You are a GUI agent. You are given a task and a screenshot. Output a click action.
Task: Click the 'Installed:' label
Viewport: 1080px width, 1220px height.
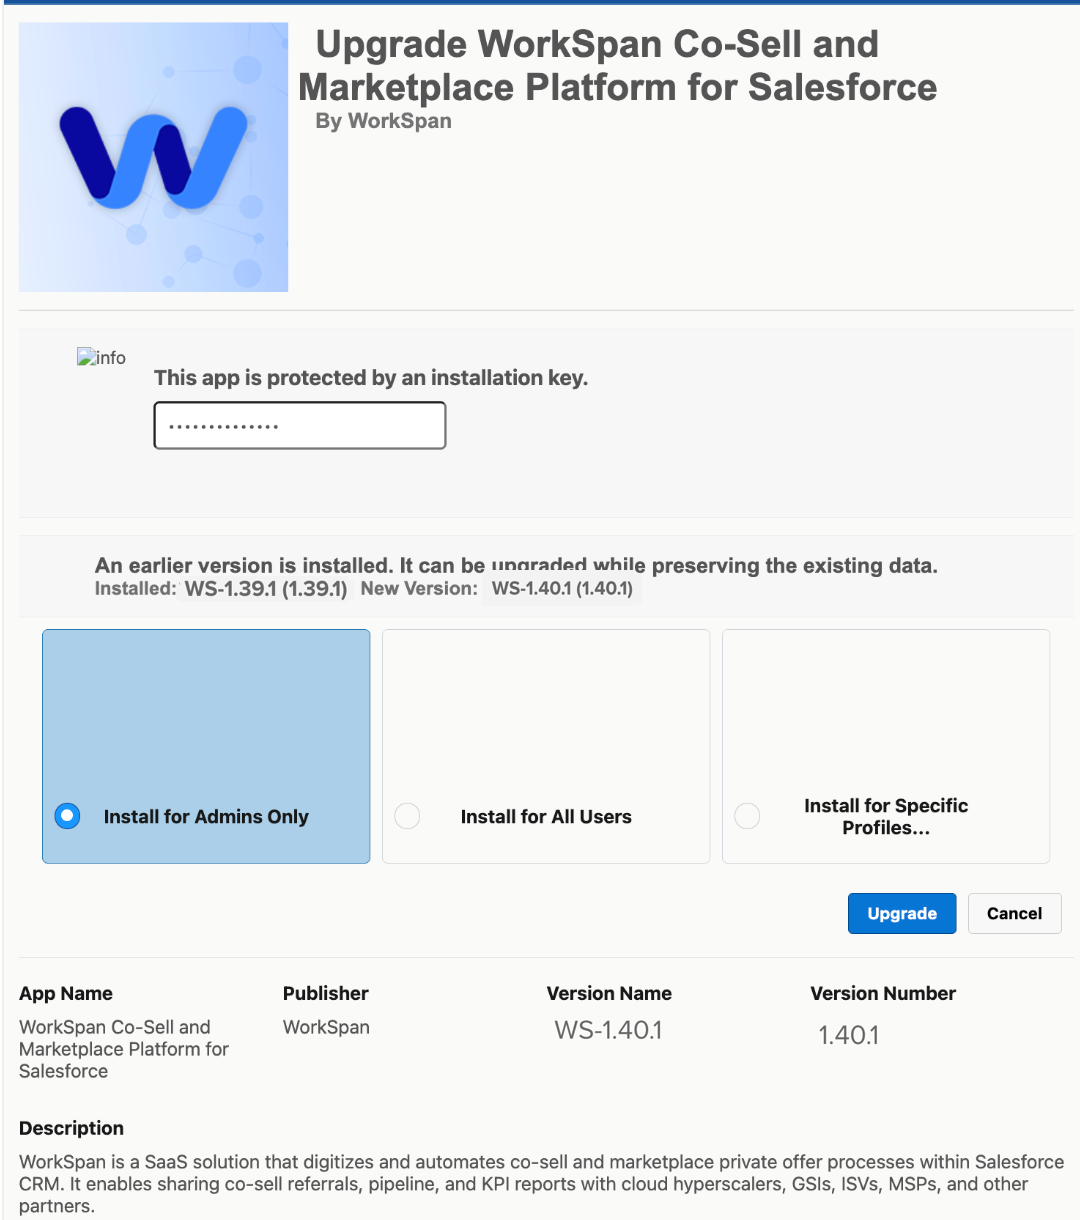[136, 589]
